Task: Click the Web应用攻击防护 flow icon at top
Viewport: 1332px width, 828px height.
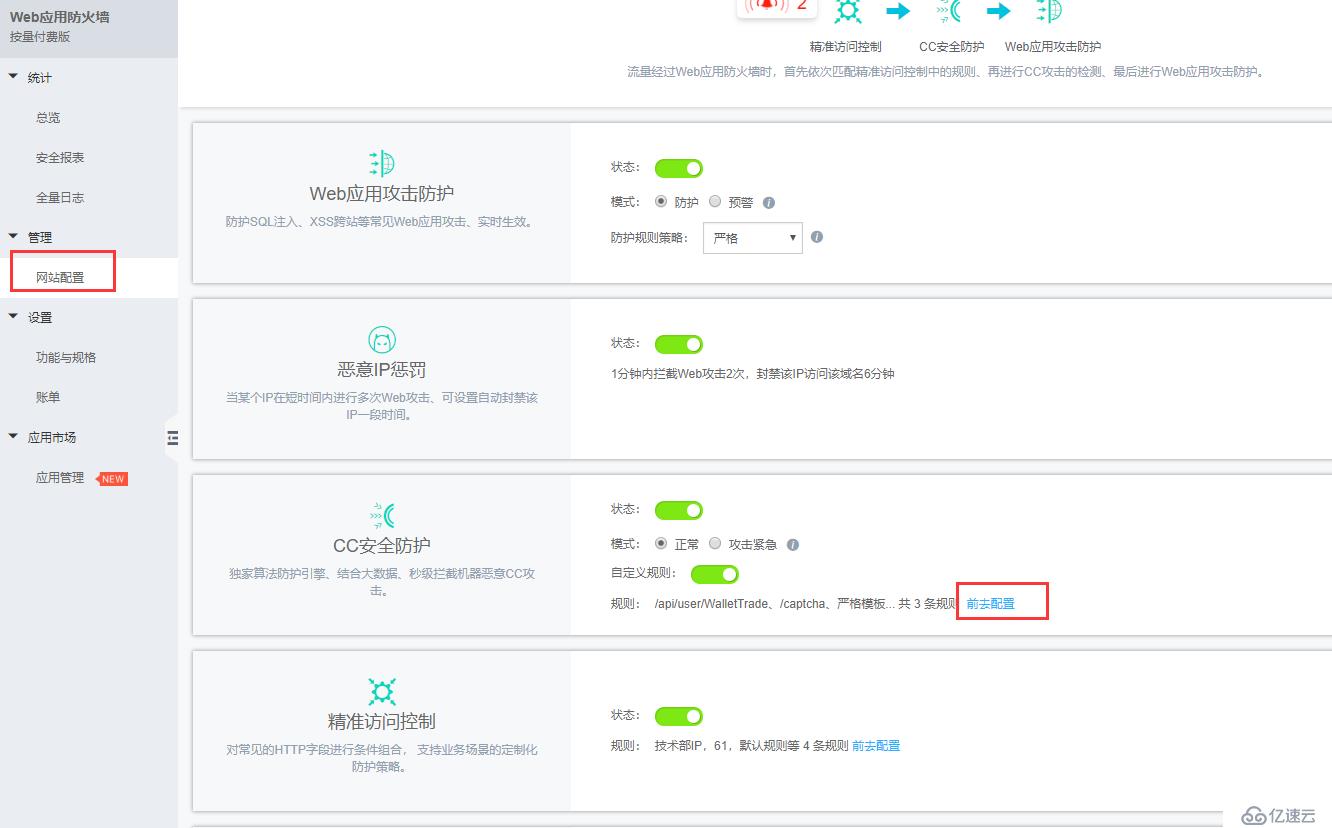Action: click(1049, 10)
